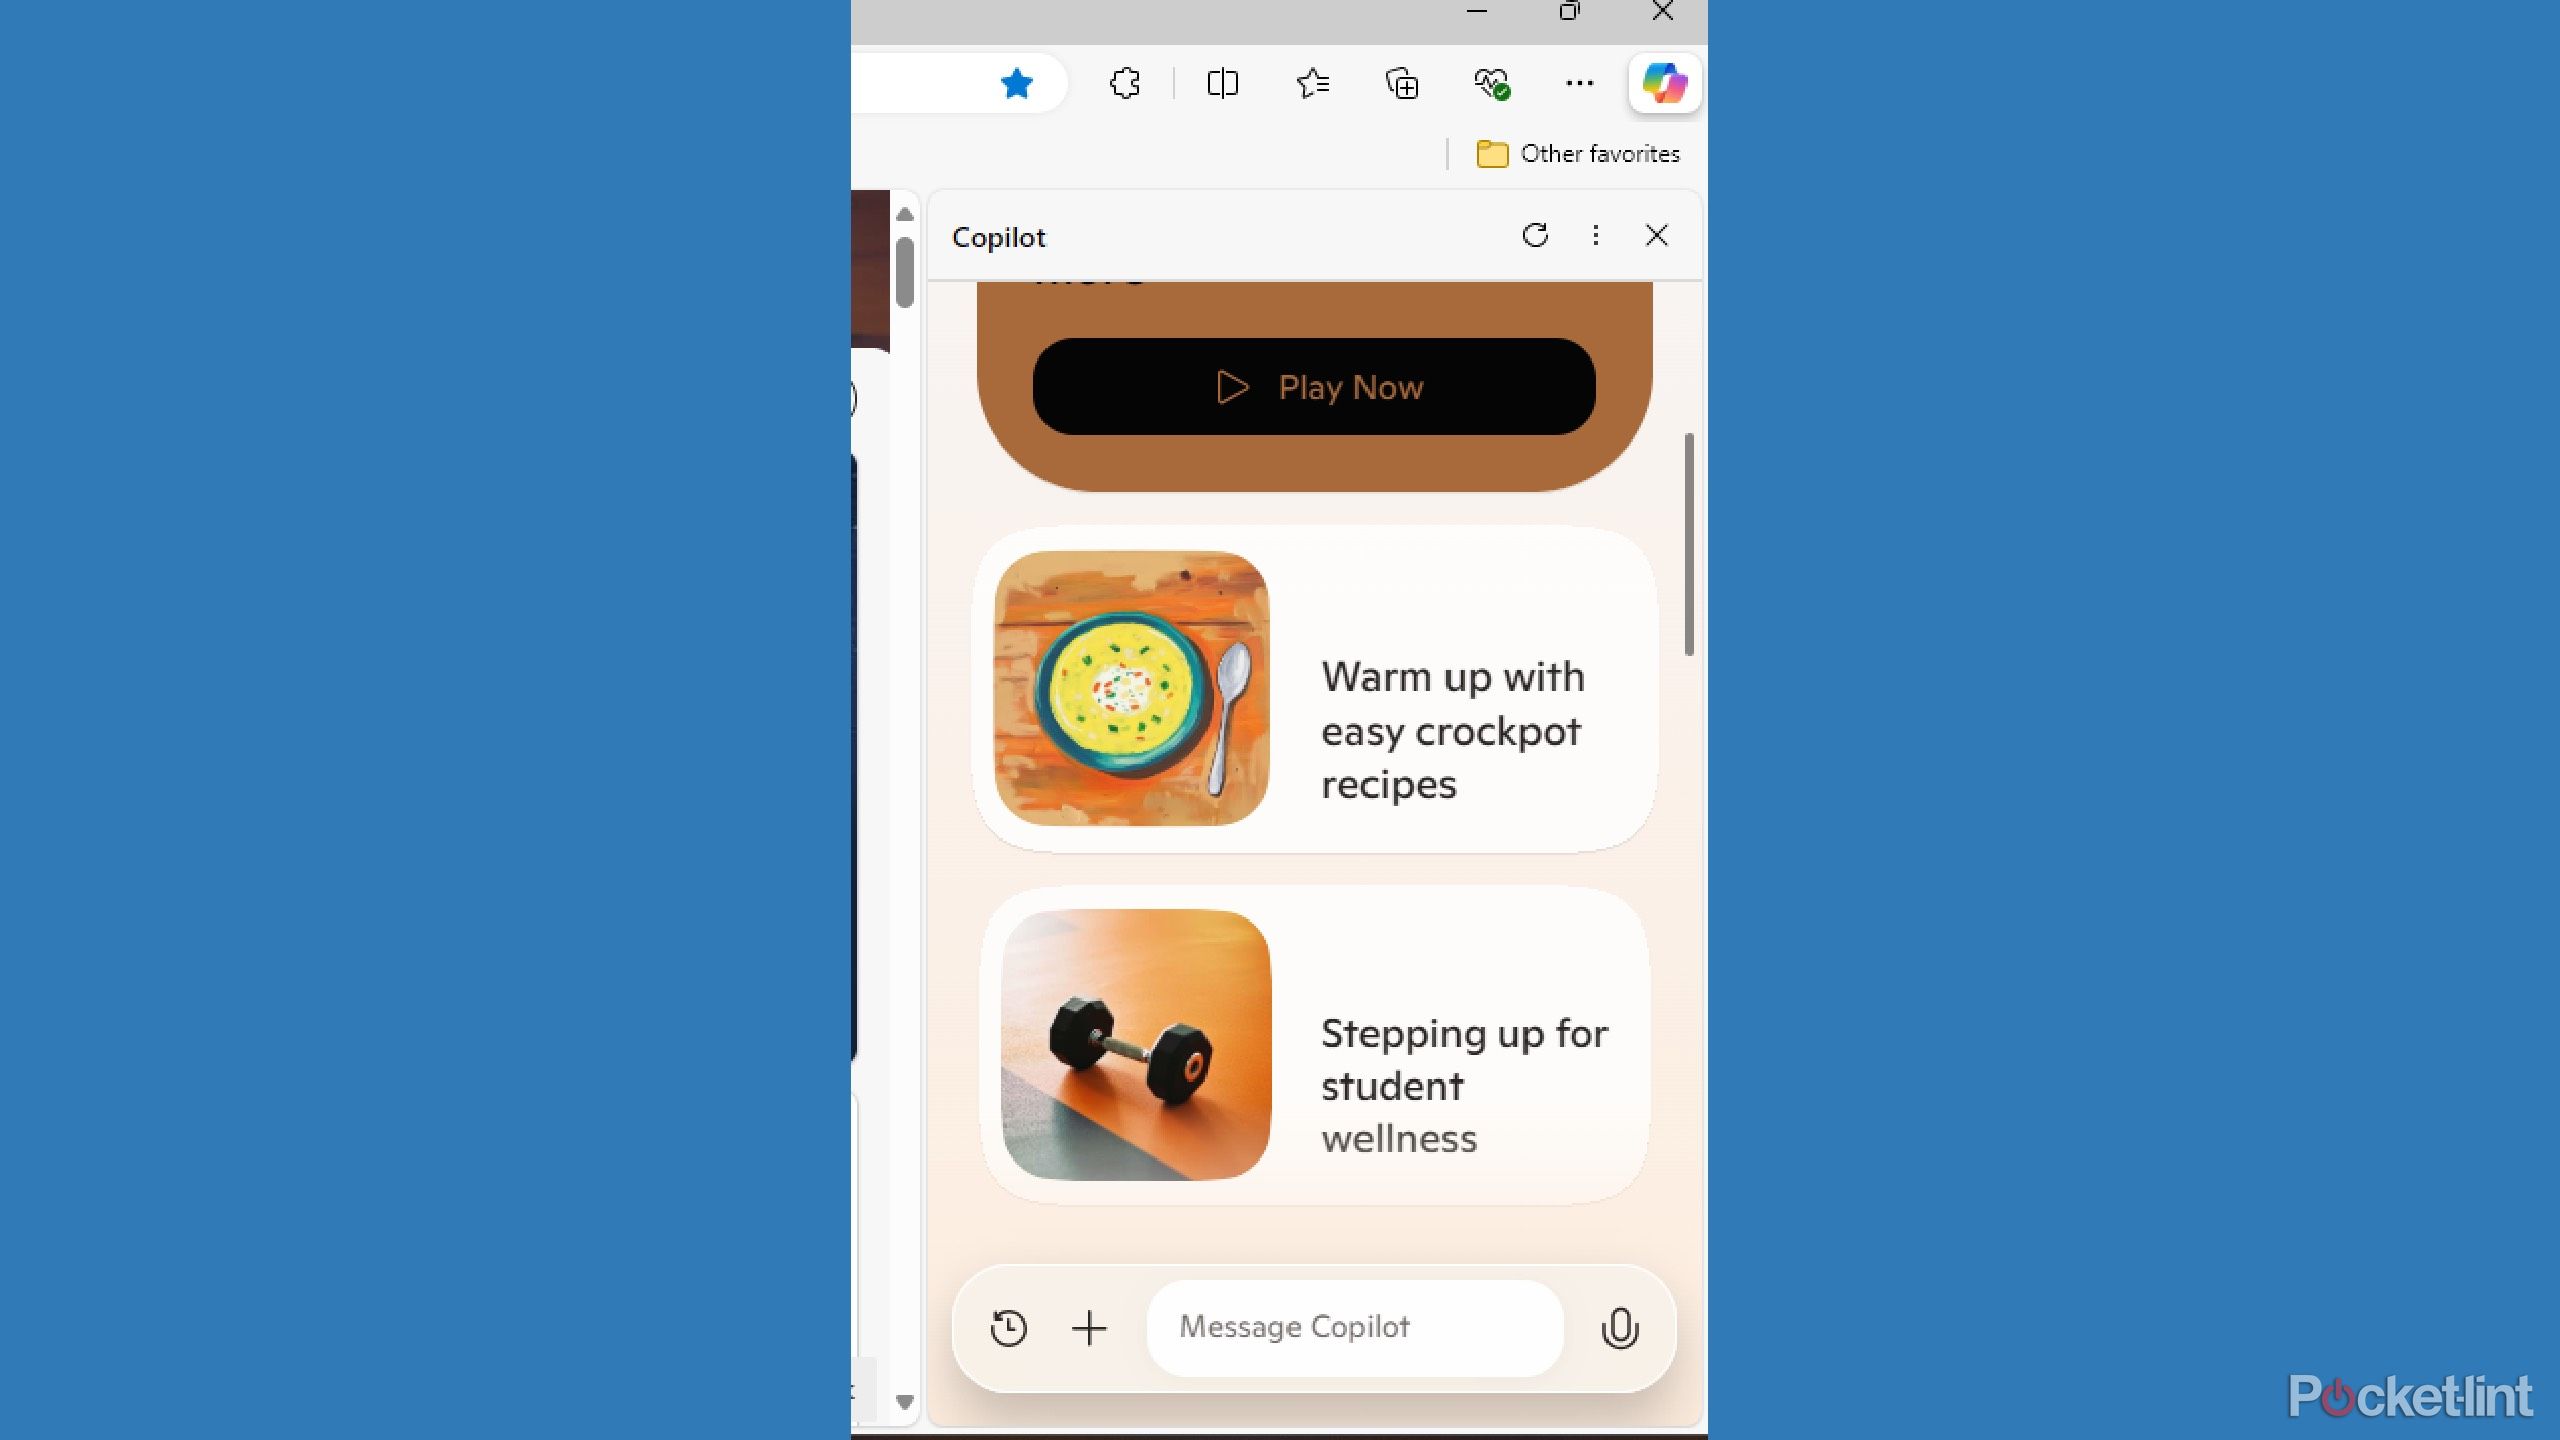Open Edge browser extensions menu
2560x1440 pixels.
tap(1125, 83)
